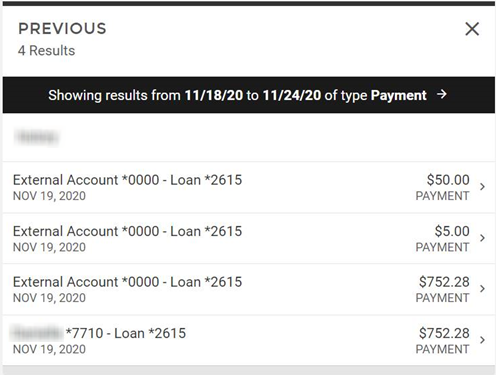Select the 11/18/20 start date in banner
The width and height of the screenshot is (496, 375).
click(214, 95)
